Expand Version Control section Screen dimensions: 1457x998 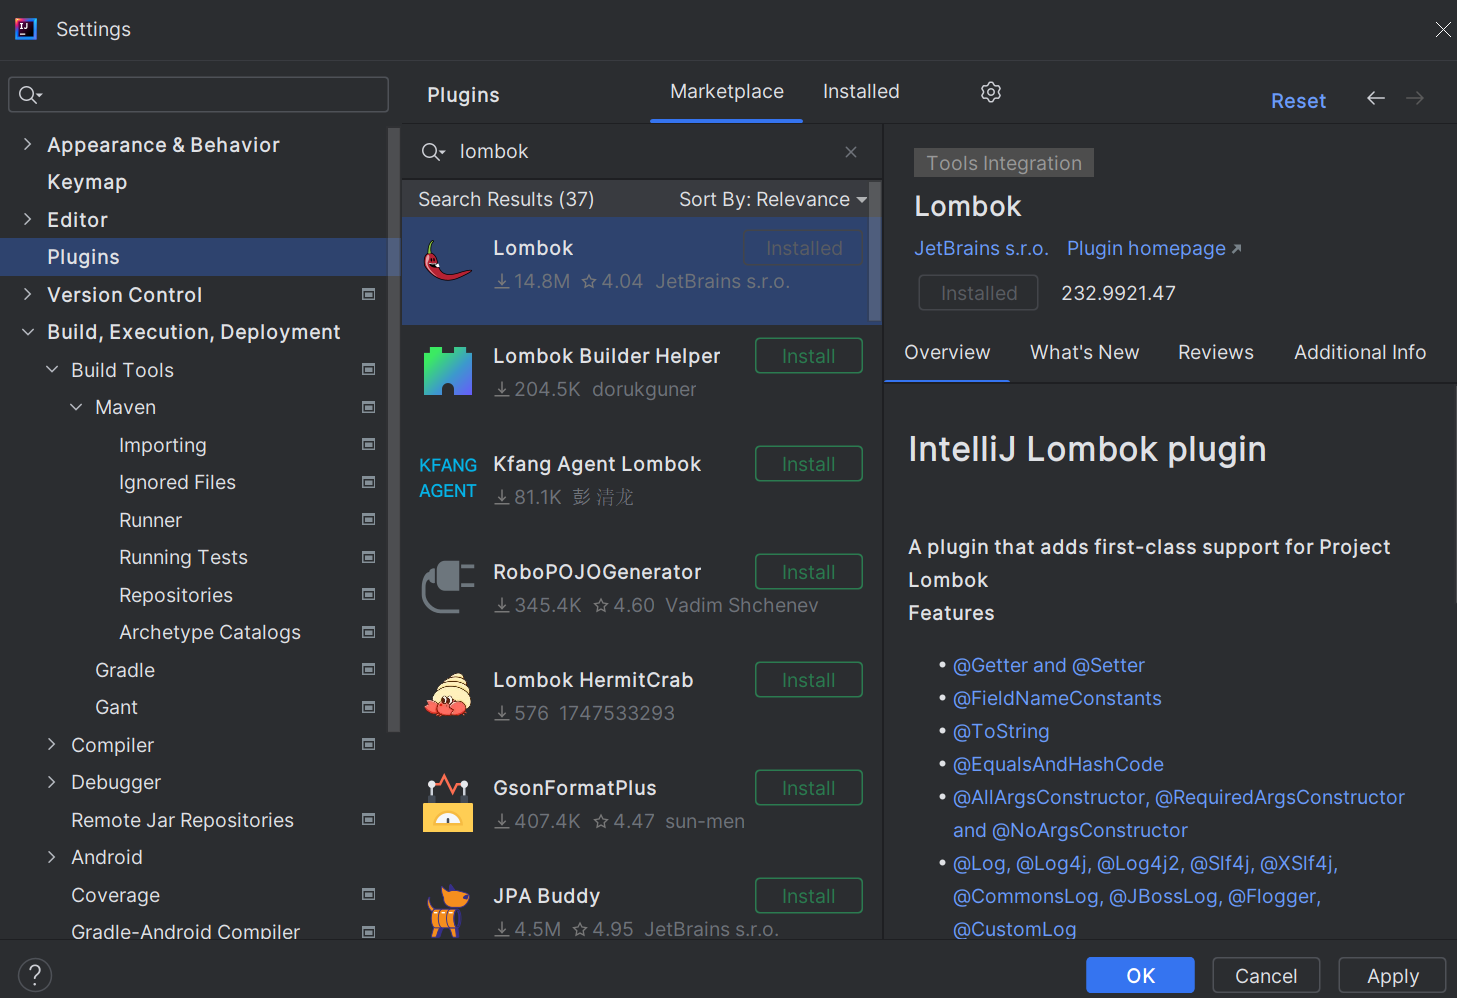27,294
